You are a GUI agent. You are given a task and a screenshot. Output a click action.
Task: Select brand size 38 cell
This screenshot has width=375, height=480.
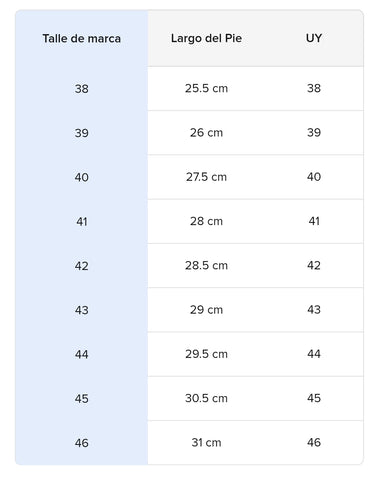81,89
